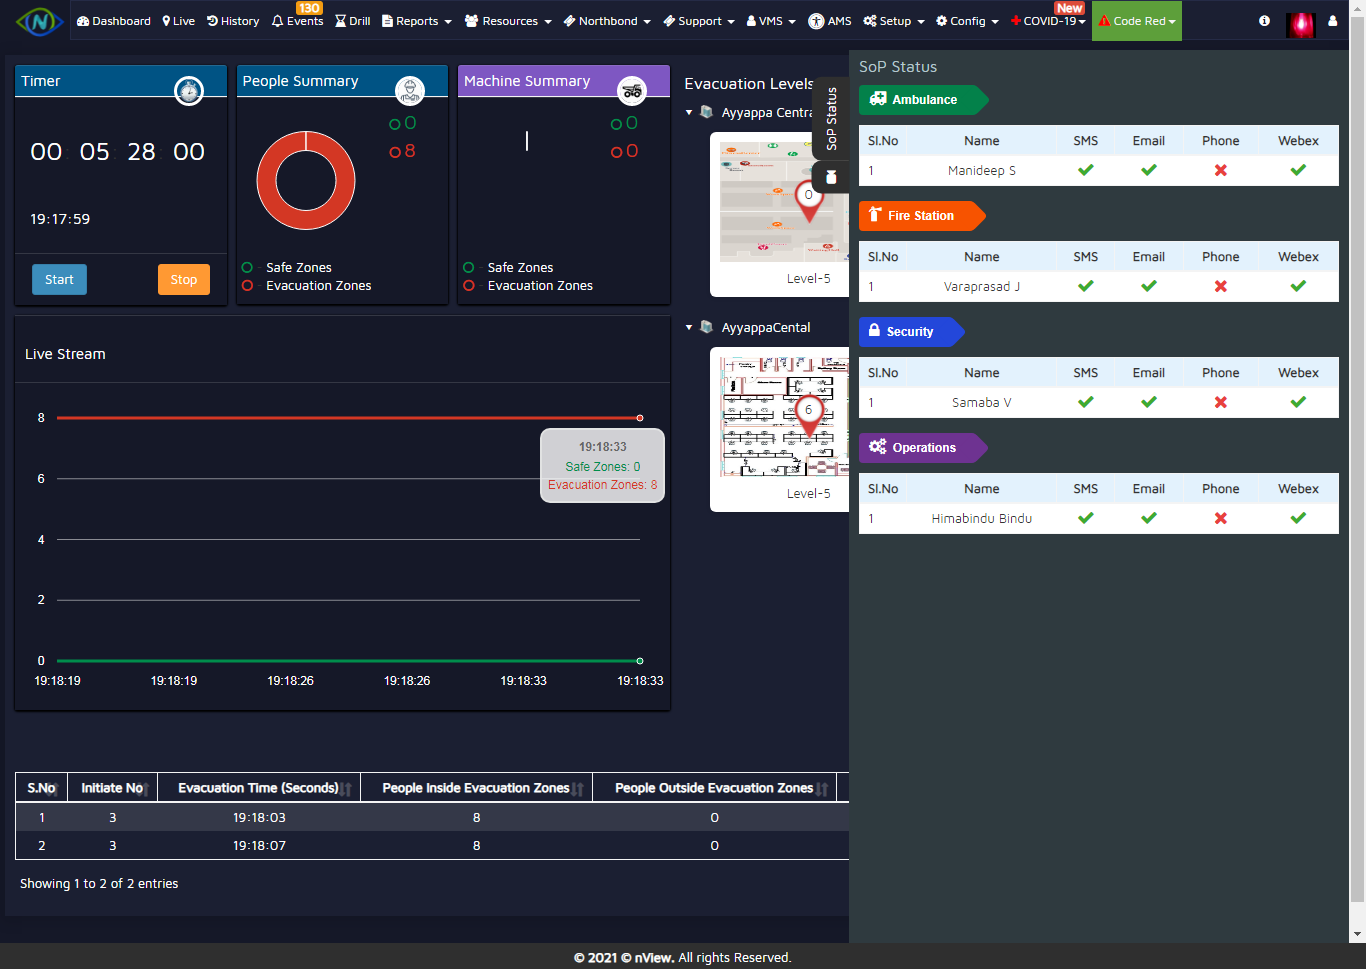Viewport: 1366px width, 969px height.
Task: Click the Operations gears icon
Action: pos(878,446)
